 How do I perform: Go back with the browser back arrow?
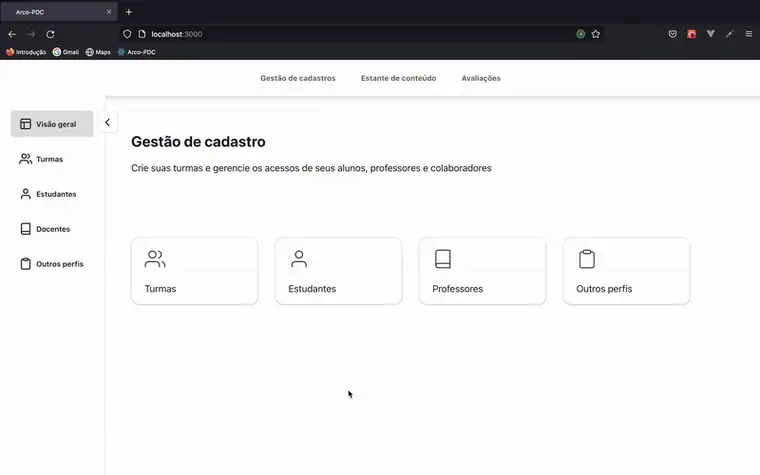tap(12, 34)
